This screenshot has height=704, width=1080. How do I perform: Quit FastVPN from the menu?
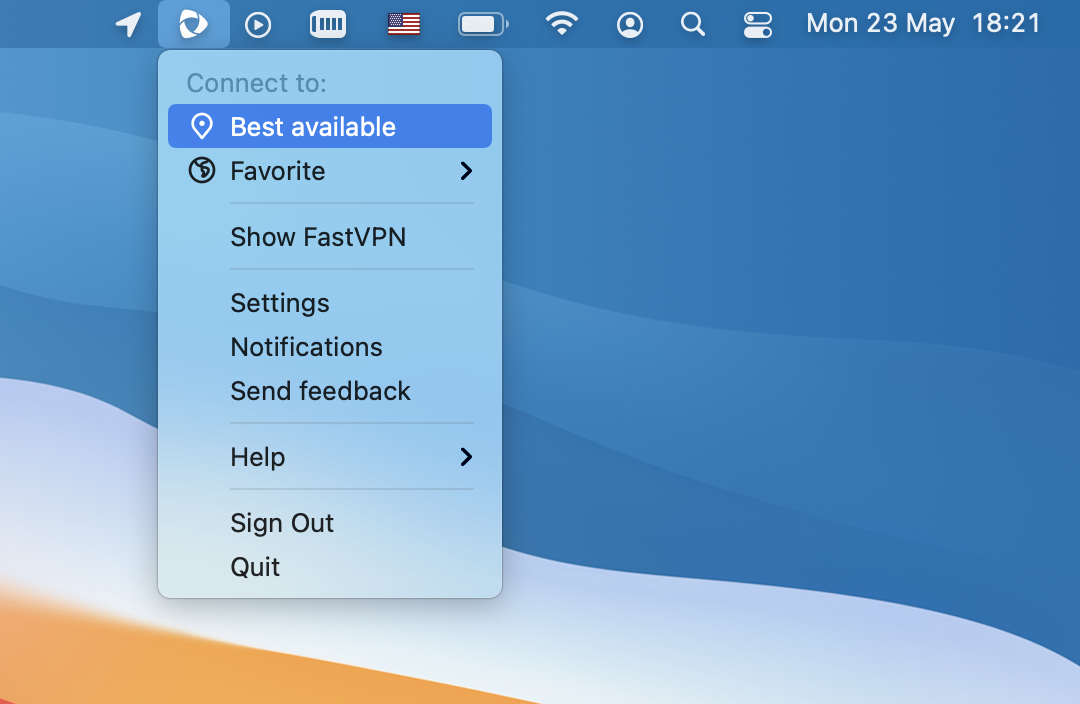tap(330, 567)
